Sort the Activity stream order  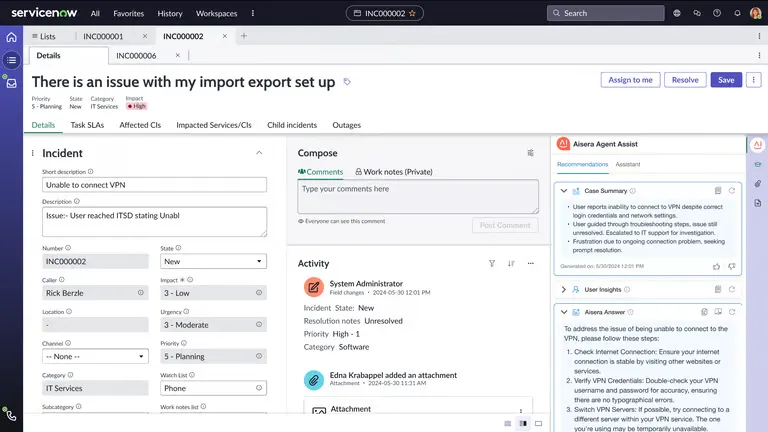coord(511,264)
